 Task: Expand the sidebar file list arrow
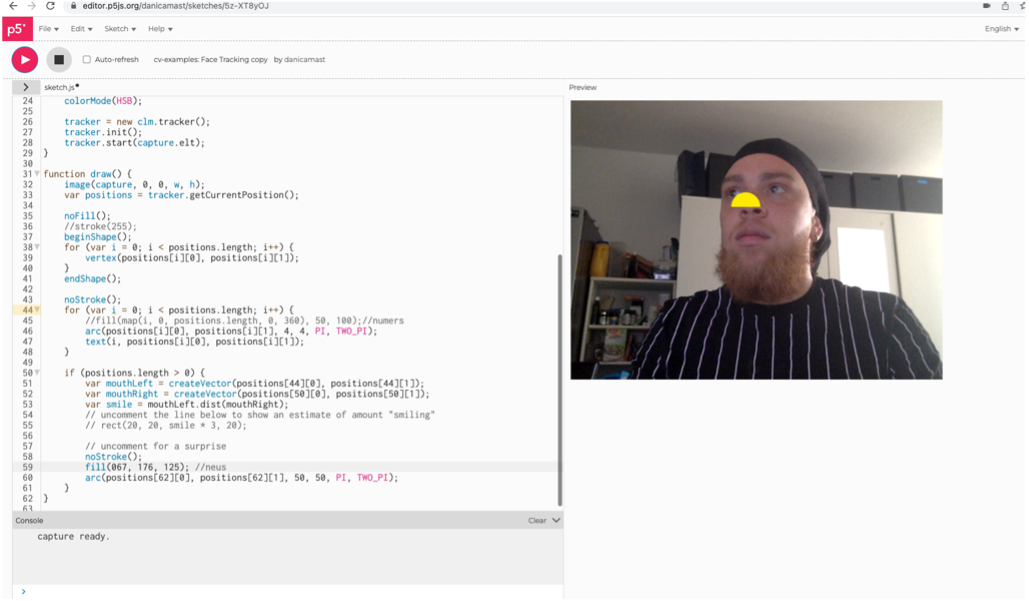click(x=25, y=87)
